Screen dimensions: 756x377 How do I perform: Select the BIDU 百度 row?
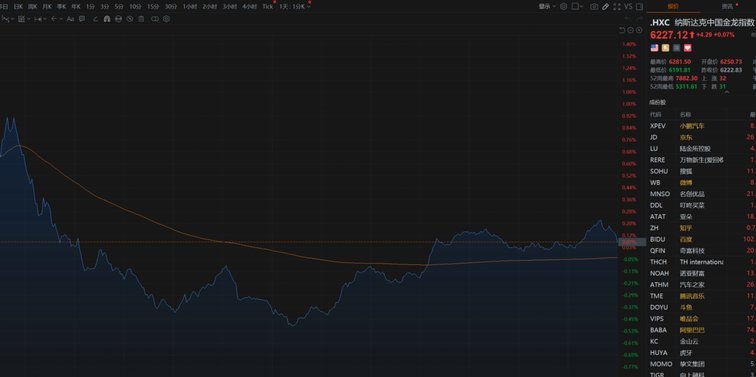coord(703,239)
